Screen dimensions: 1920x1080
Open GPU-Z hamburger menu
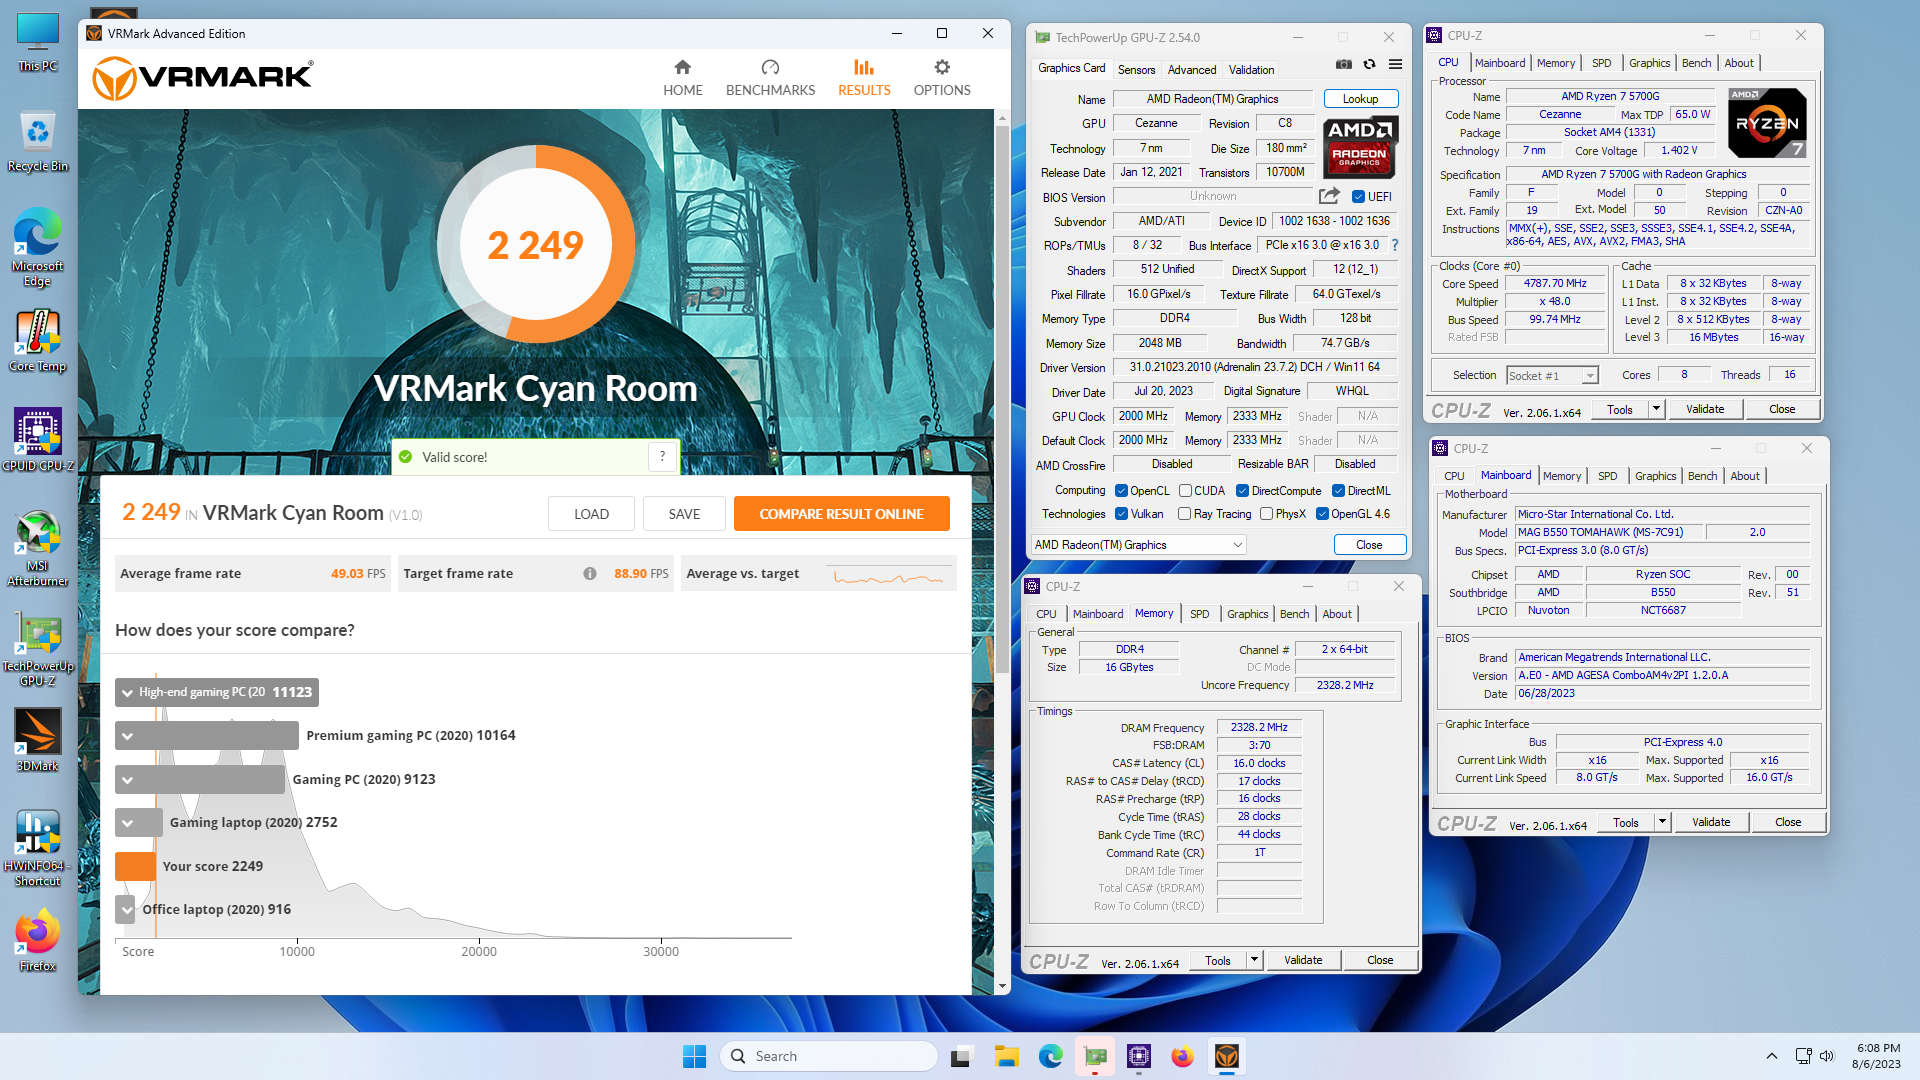[1395, 64]
